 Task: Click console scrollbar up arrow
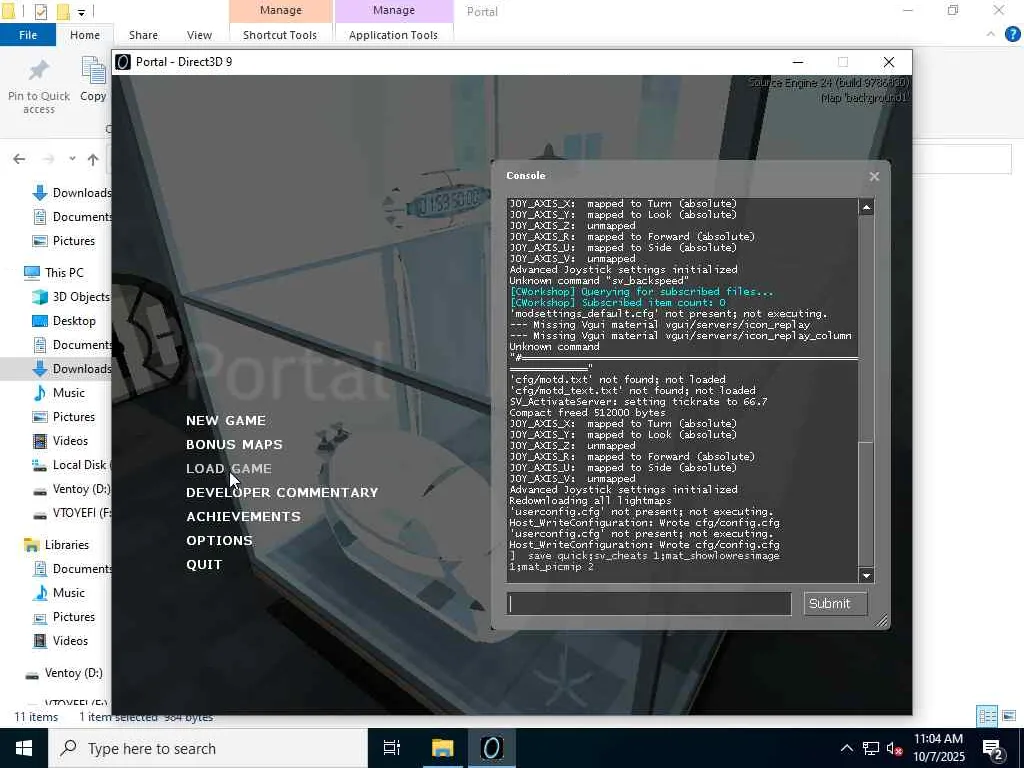point(866,208)
